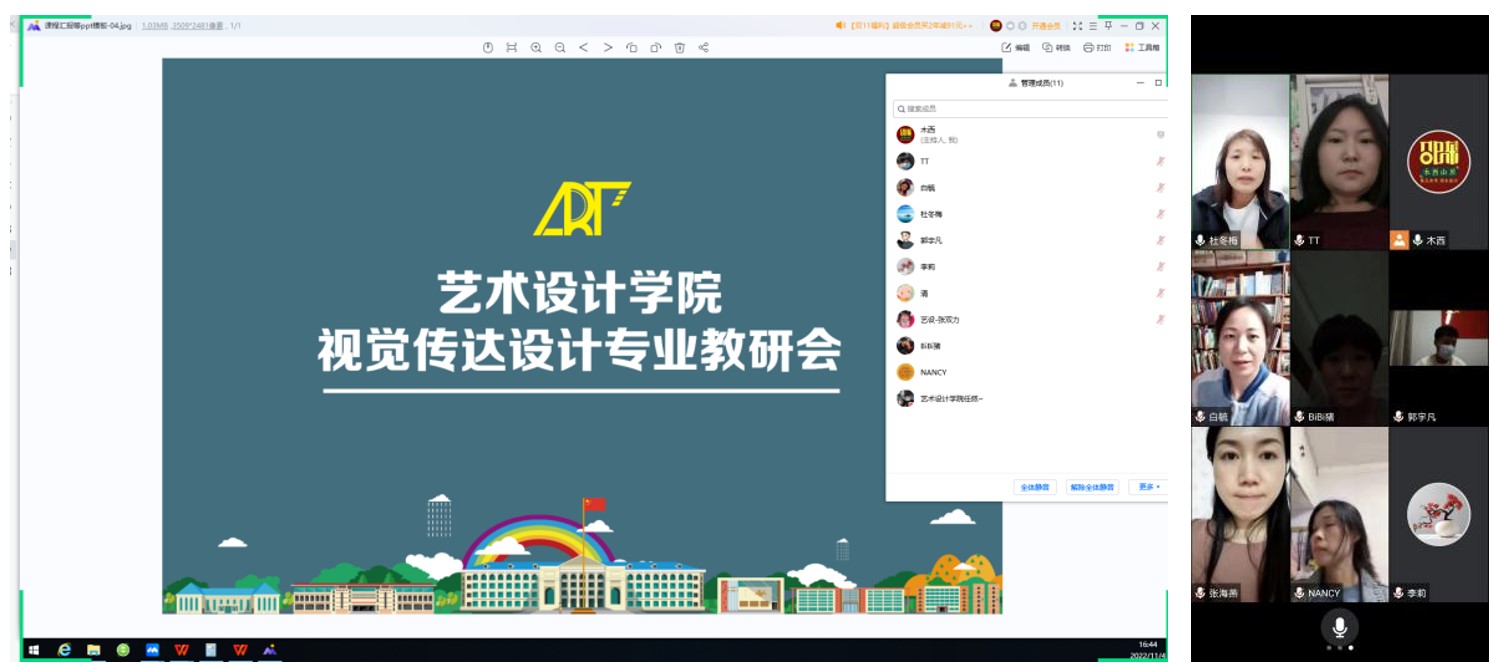
Task: Go to the previous image
Action: 584,47
